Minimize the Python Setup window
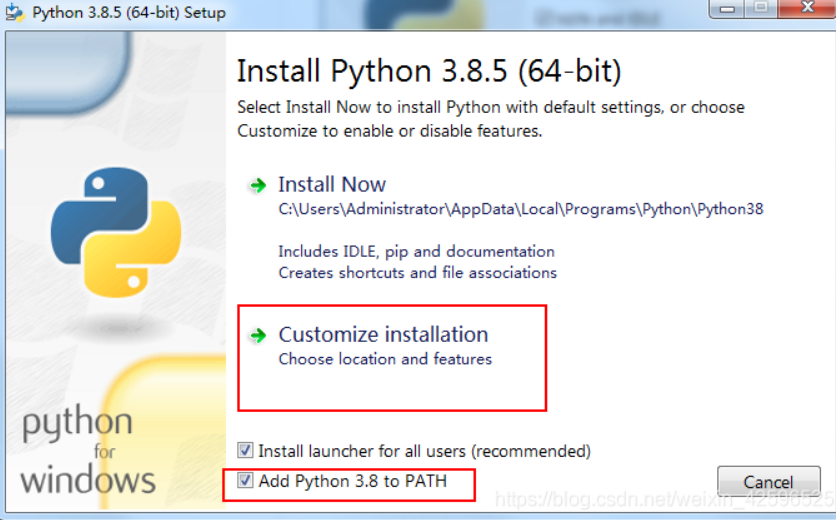The width and height of the screenshot is (836, 520). [x=727, y=8]
